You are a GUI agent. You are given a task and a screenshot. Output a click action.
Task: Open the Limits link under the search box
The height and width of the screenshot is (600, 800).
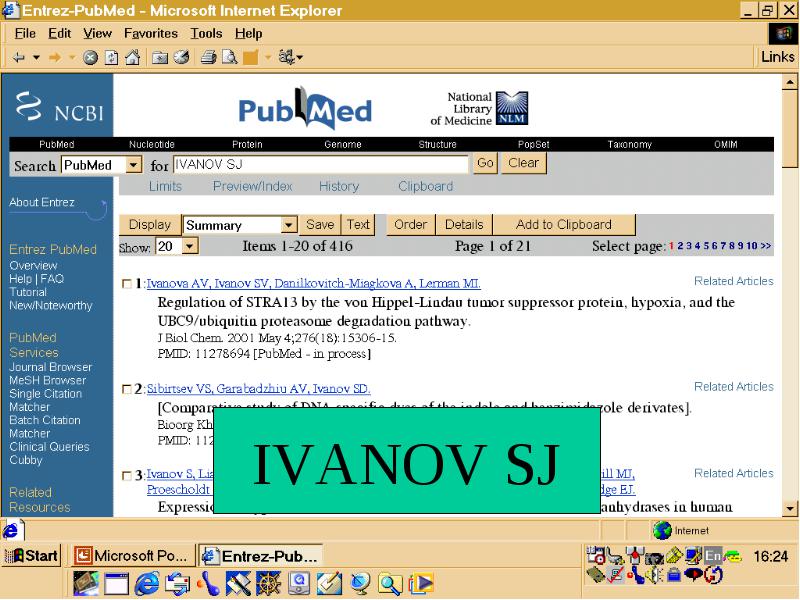coord(165,187)
